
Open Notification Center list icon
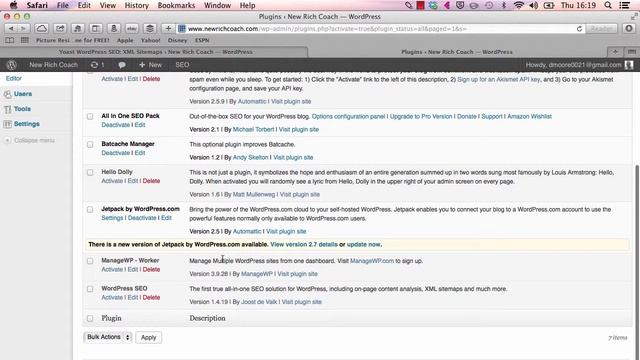624,5
